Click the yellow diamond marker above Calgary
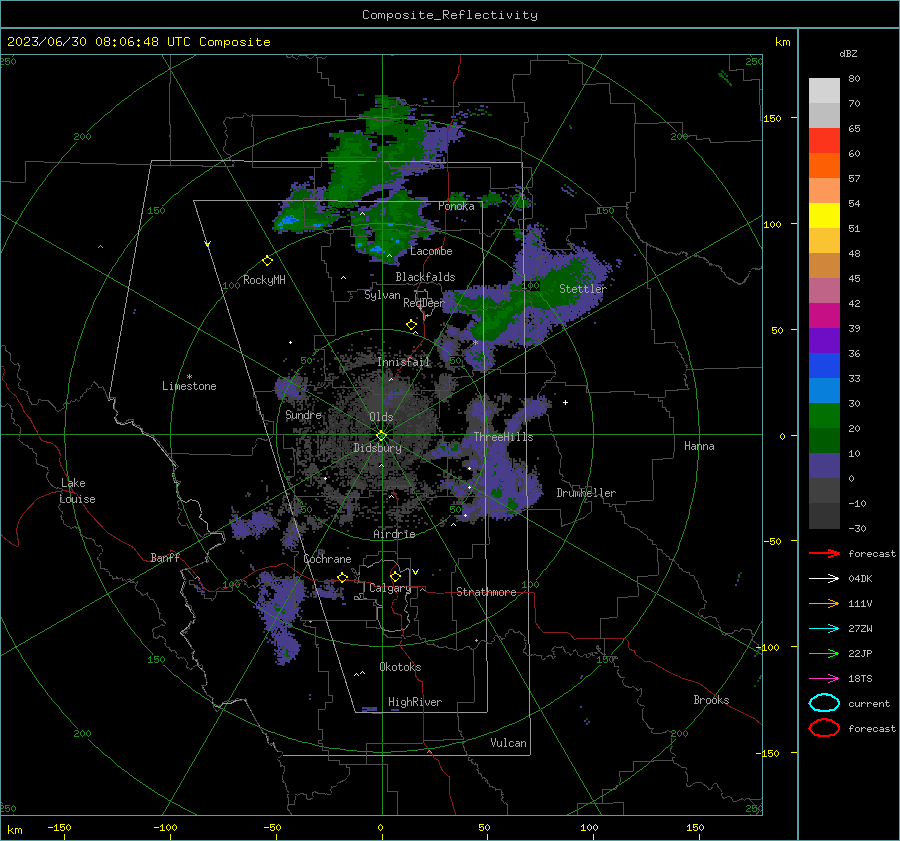Image resolution: width=900 pixels, height=841 pixels. [x=395, y=576]
